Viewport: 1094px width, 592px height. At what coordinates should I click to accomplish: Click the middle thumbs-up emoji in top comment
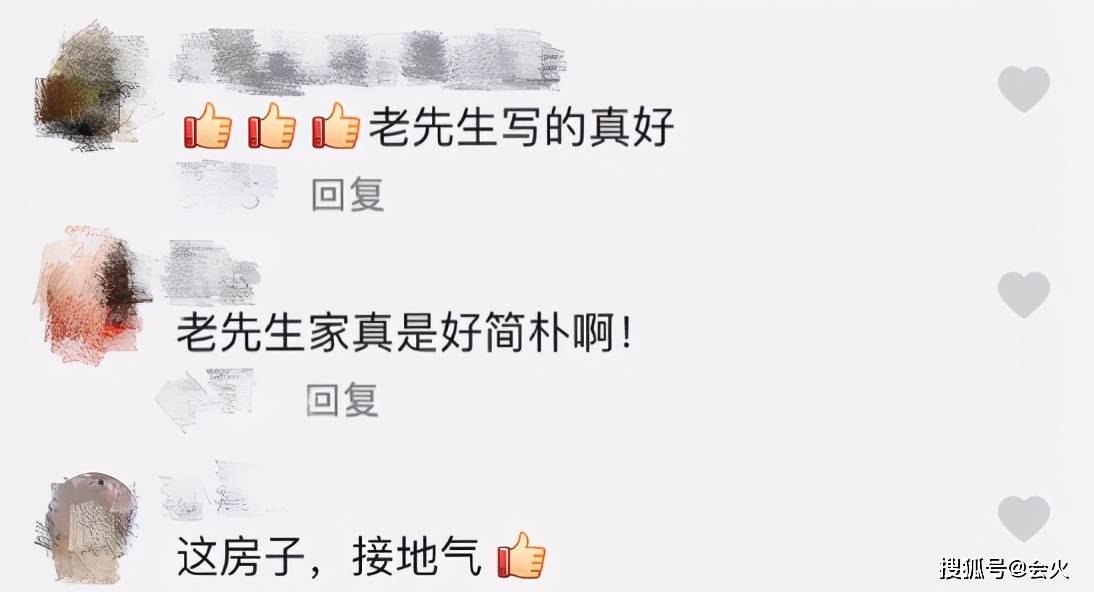pos(271,126)
